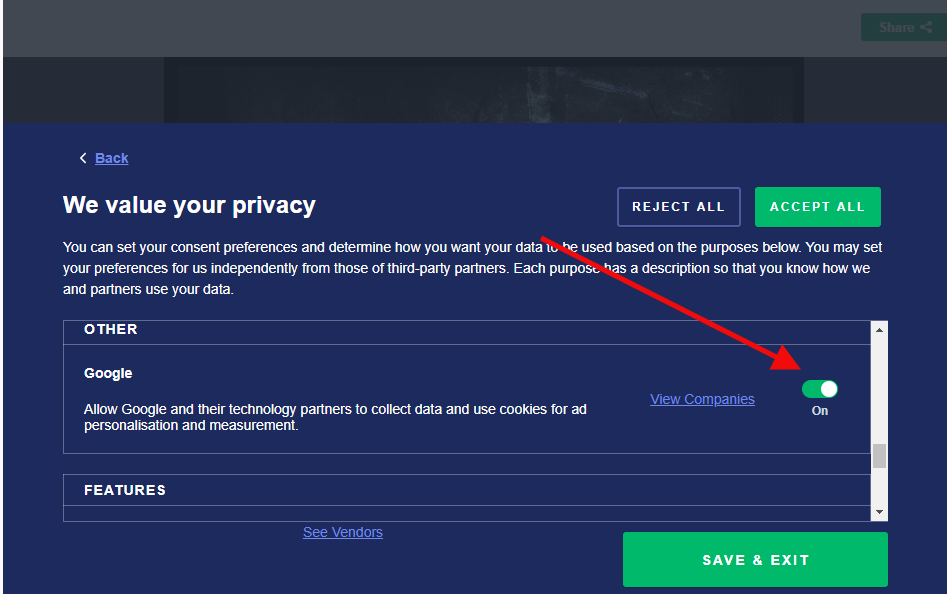Go back using the Back link
The width and height of the screenshot is (947, 594).
[112, 158]
